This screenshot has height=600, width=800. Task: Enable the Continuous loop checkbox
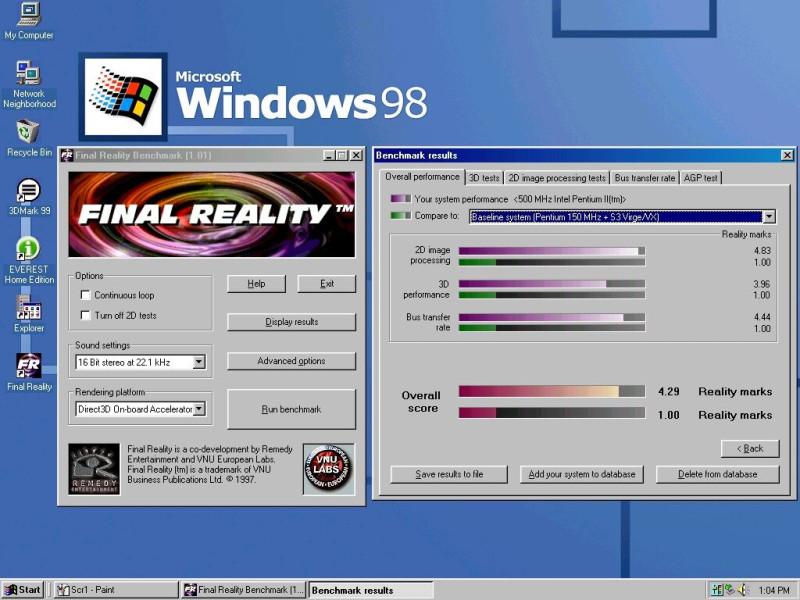point(85,295)
